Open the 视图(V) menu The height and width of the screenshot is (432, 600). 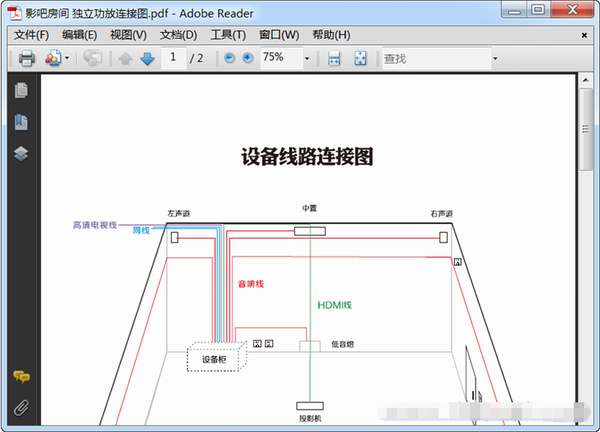[x=127, y=35]
